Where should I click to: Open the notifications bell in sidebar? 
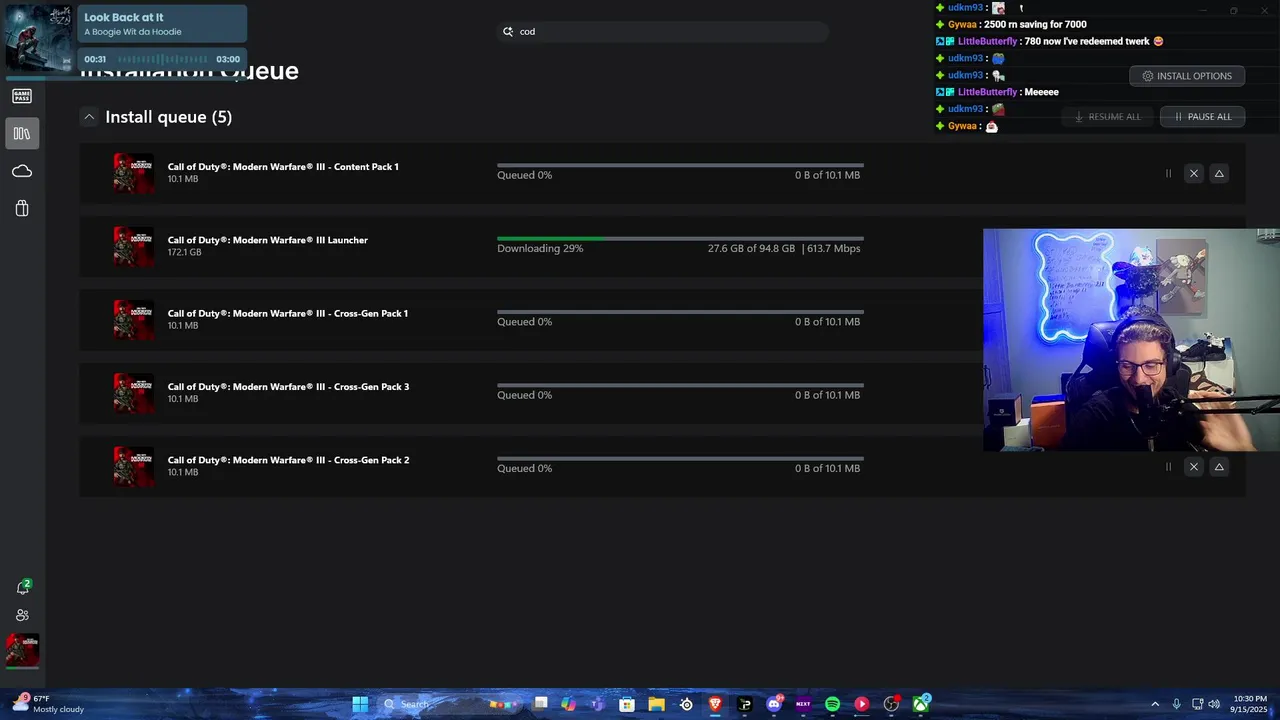[22, 587]
